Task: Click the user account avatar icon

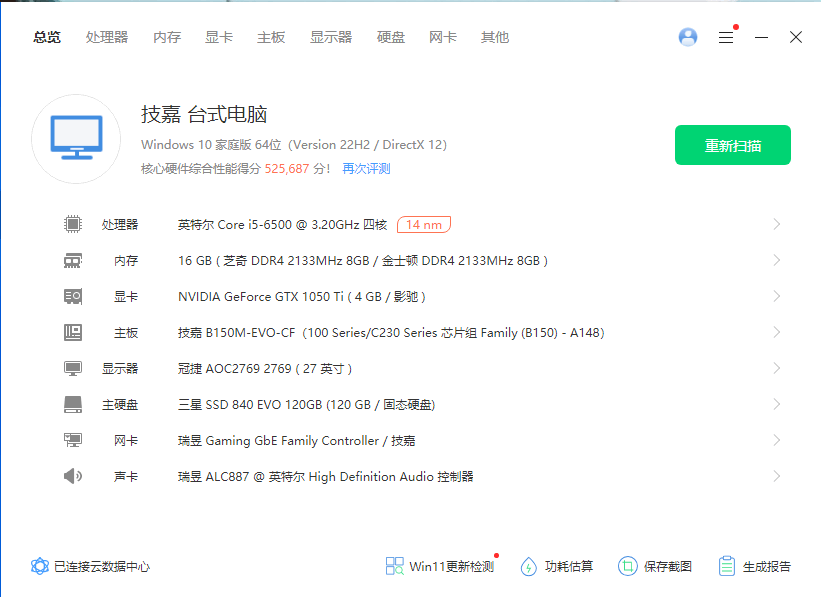Action: [x=688, y=37]
